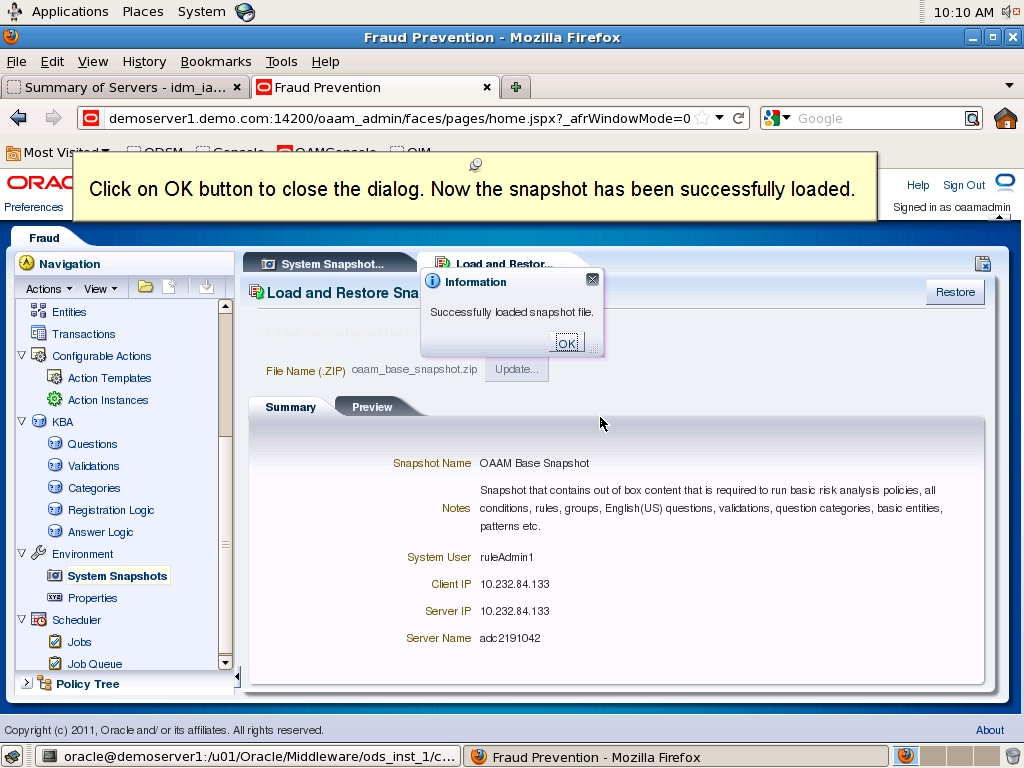Switch to the Preview tab
This screenshot has width=1024, height=768.
click(371, 407)
